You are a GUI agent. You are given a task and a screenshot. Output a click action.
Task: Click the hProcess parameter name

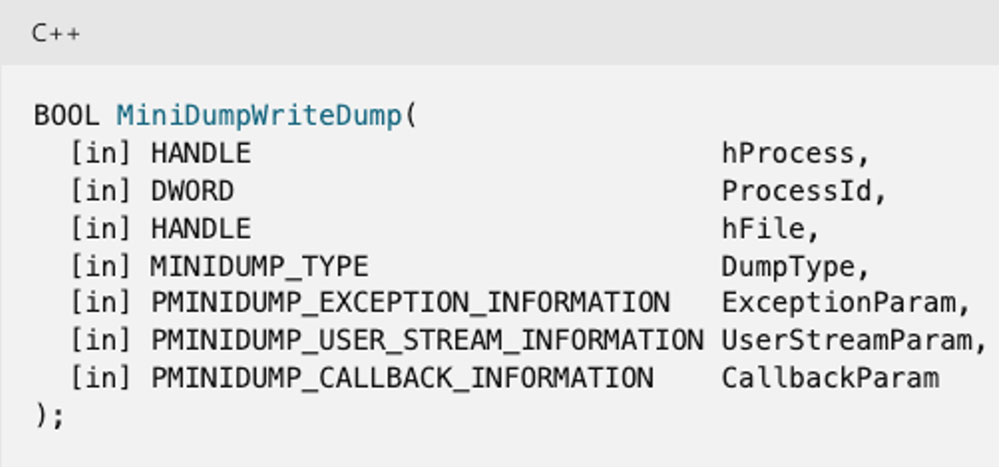pos(788,153)
